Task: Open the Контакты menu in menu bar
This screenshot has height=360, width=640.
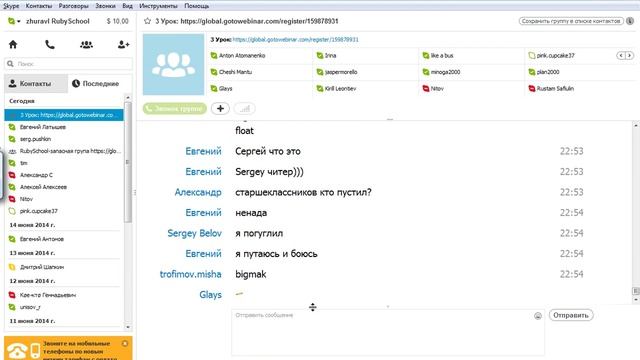Action: click(39, 6)
